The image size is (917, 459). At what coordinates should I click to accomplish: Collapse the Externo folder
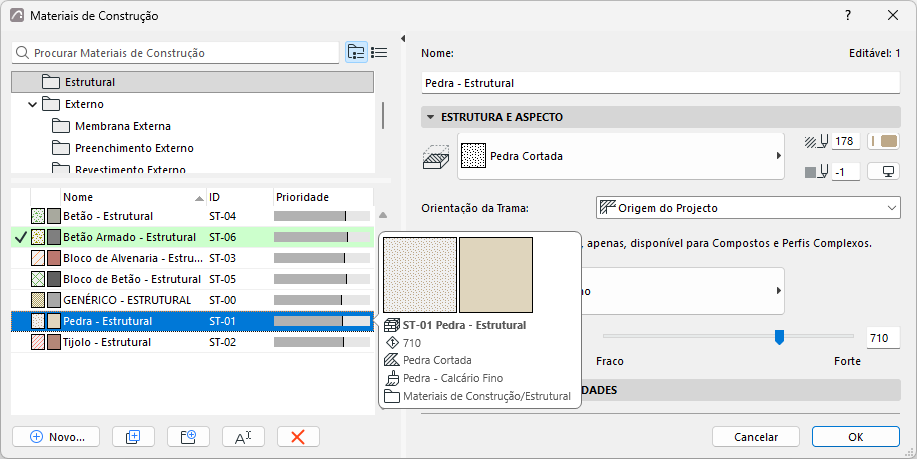(33, 105)
